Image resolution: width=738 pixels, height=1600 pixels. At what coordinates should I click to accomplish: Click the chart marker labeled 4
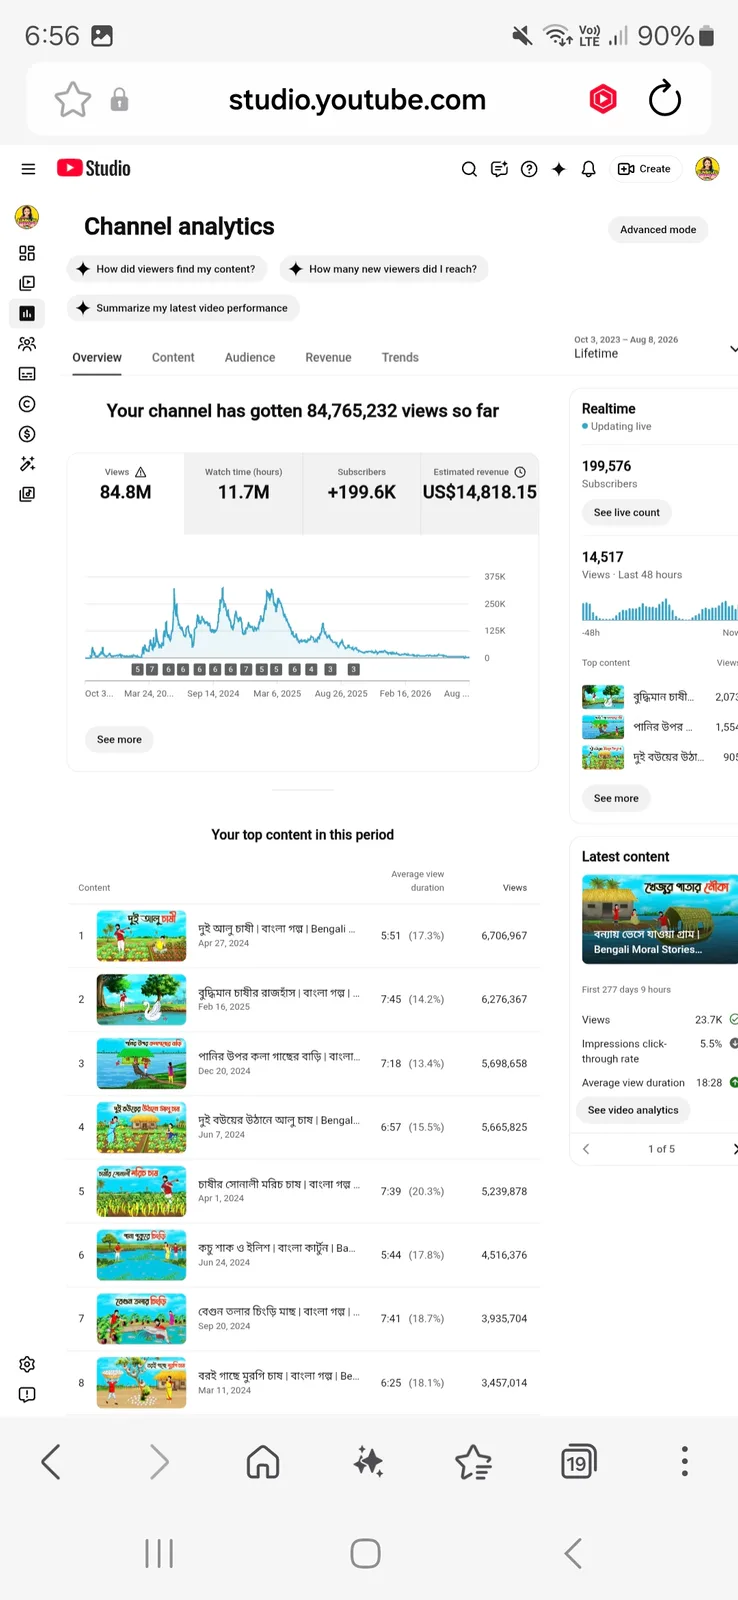click(311, 669)
